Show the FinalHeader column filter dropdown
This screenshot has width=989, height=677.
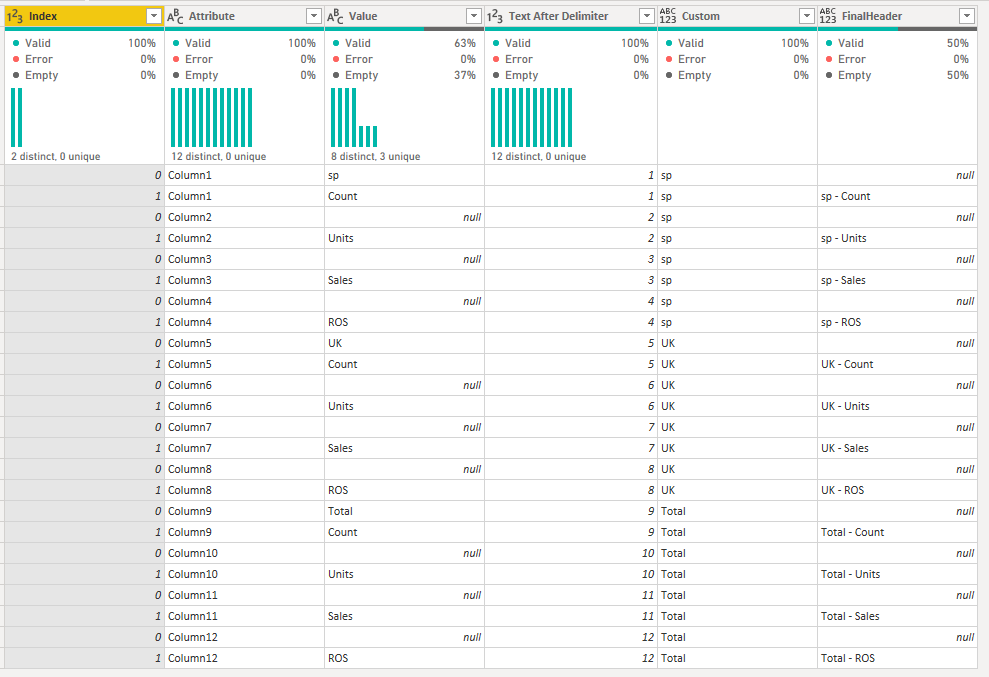click(x=968, y=16)
